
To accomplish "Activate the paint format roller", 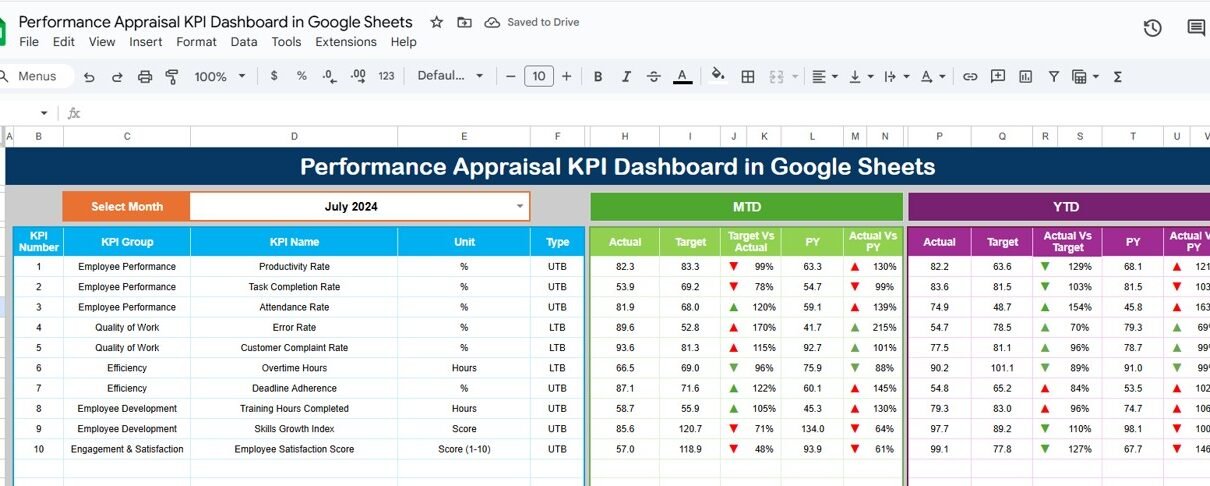I will pos(171,77).
